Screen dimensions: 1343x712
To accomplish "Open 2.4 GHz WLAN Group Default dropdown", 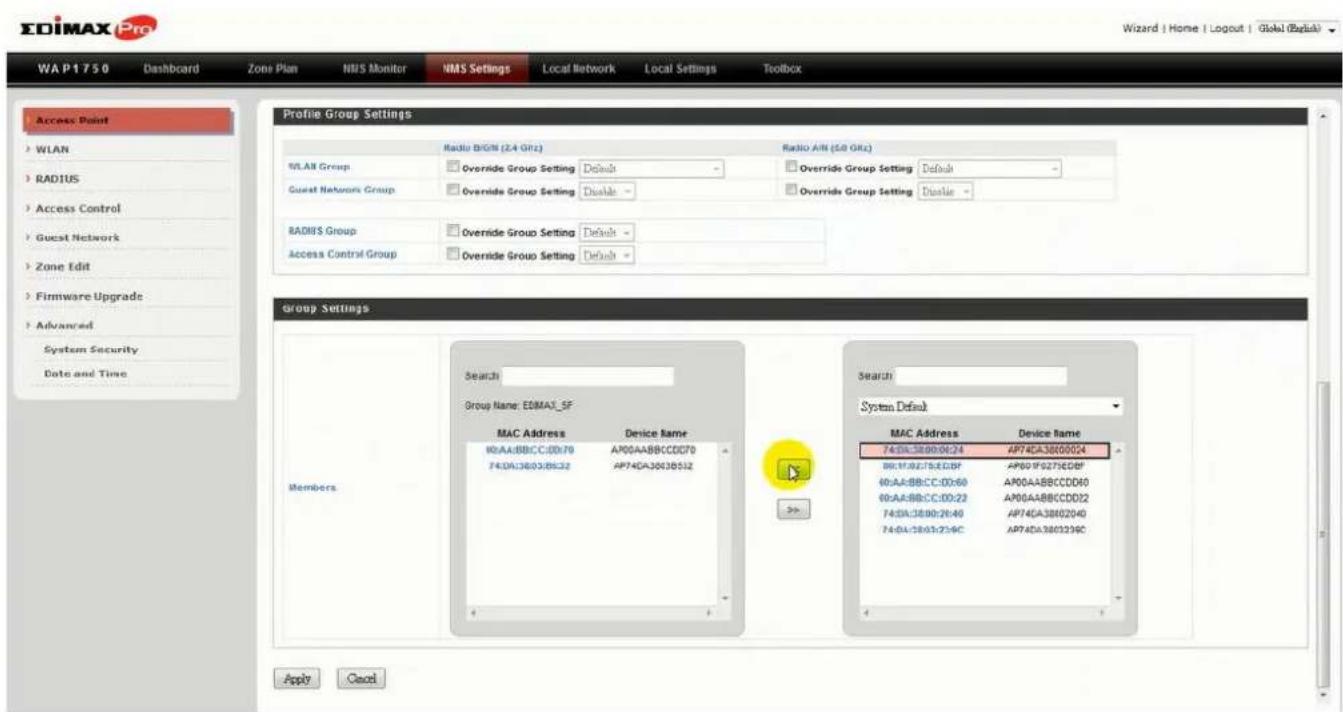I will [x=653, y=168].
